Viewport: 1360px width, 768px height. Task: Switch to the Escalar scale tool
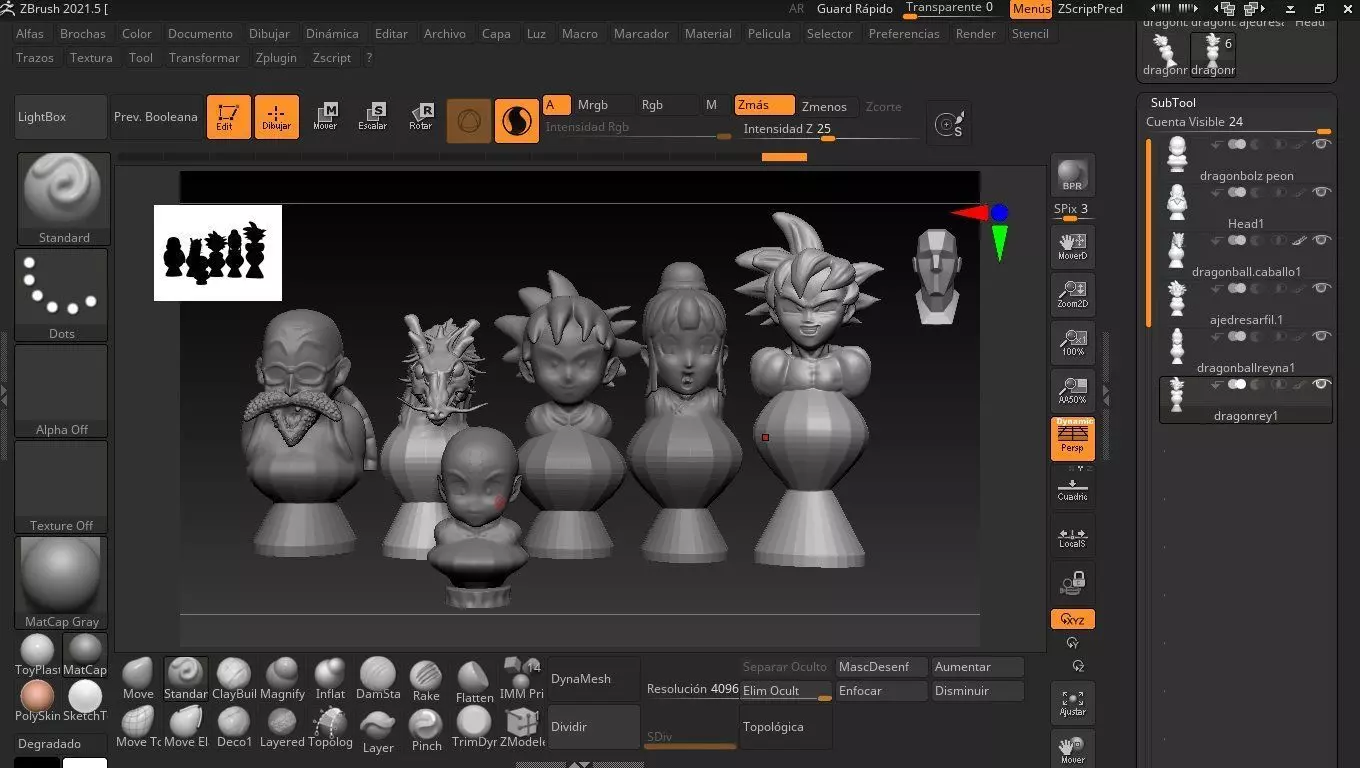373,117
